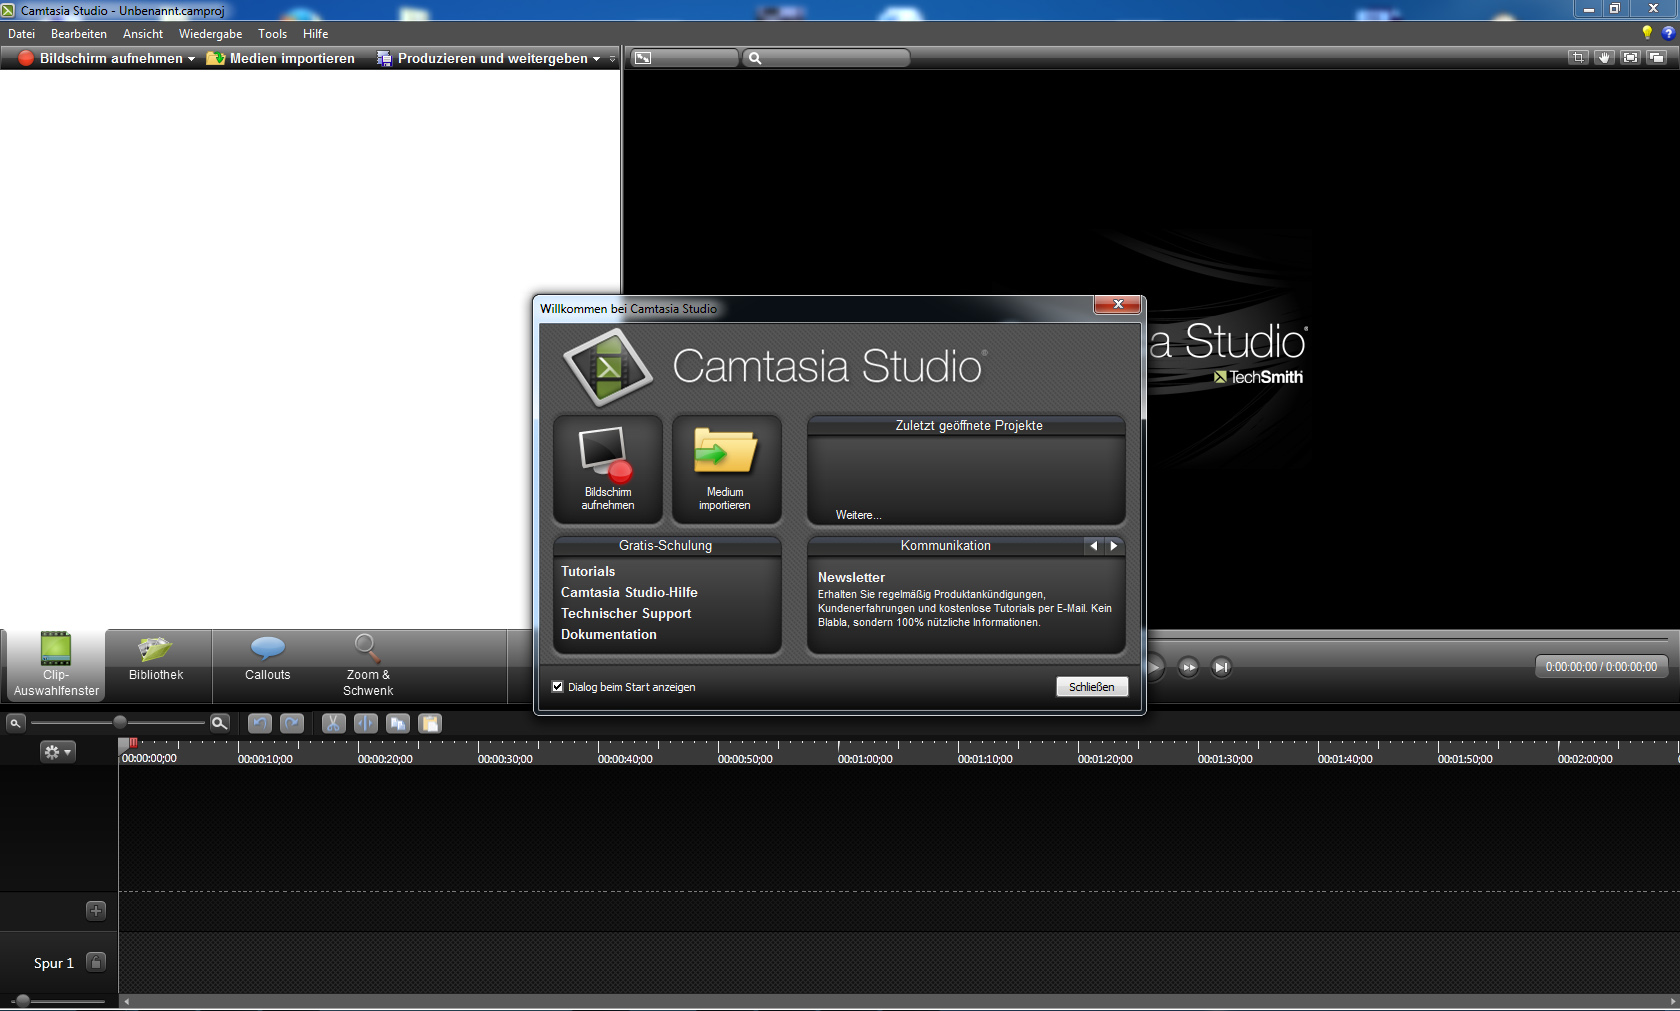Screen dimensions: 1680x1011
Task: Open the Wiedergabe menu
Action: (210, 34)
